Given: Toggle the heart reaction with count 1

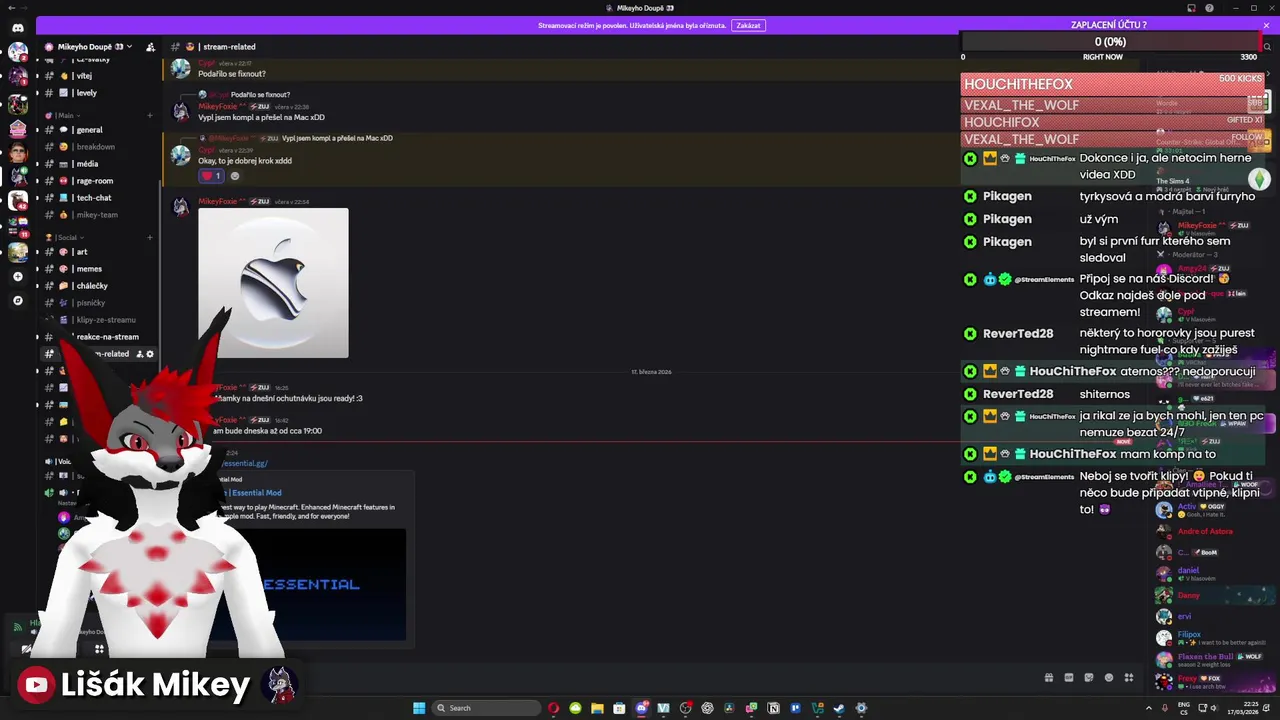Looking at the screenshot, I should click(x=212, y=176).
